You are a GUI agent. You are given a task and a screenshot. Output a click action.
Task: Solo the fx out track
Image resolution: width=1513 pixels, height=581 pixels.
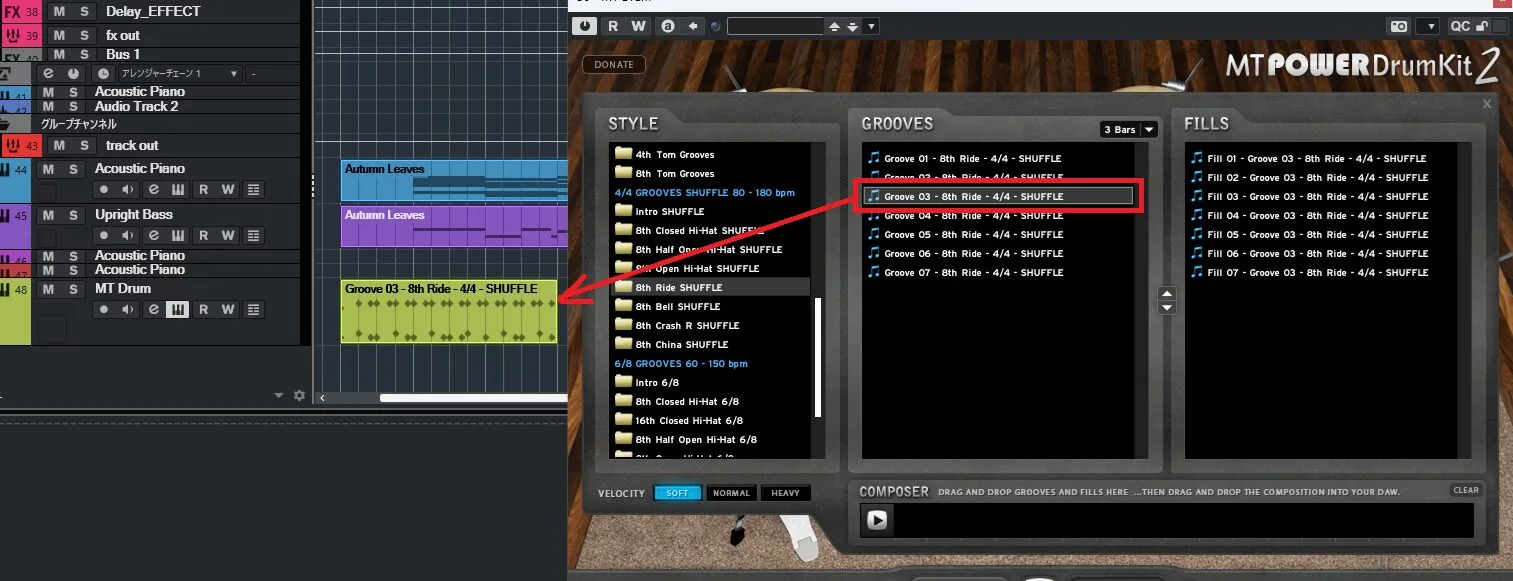(84, 36)
